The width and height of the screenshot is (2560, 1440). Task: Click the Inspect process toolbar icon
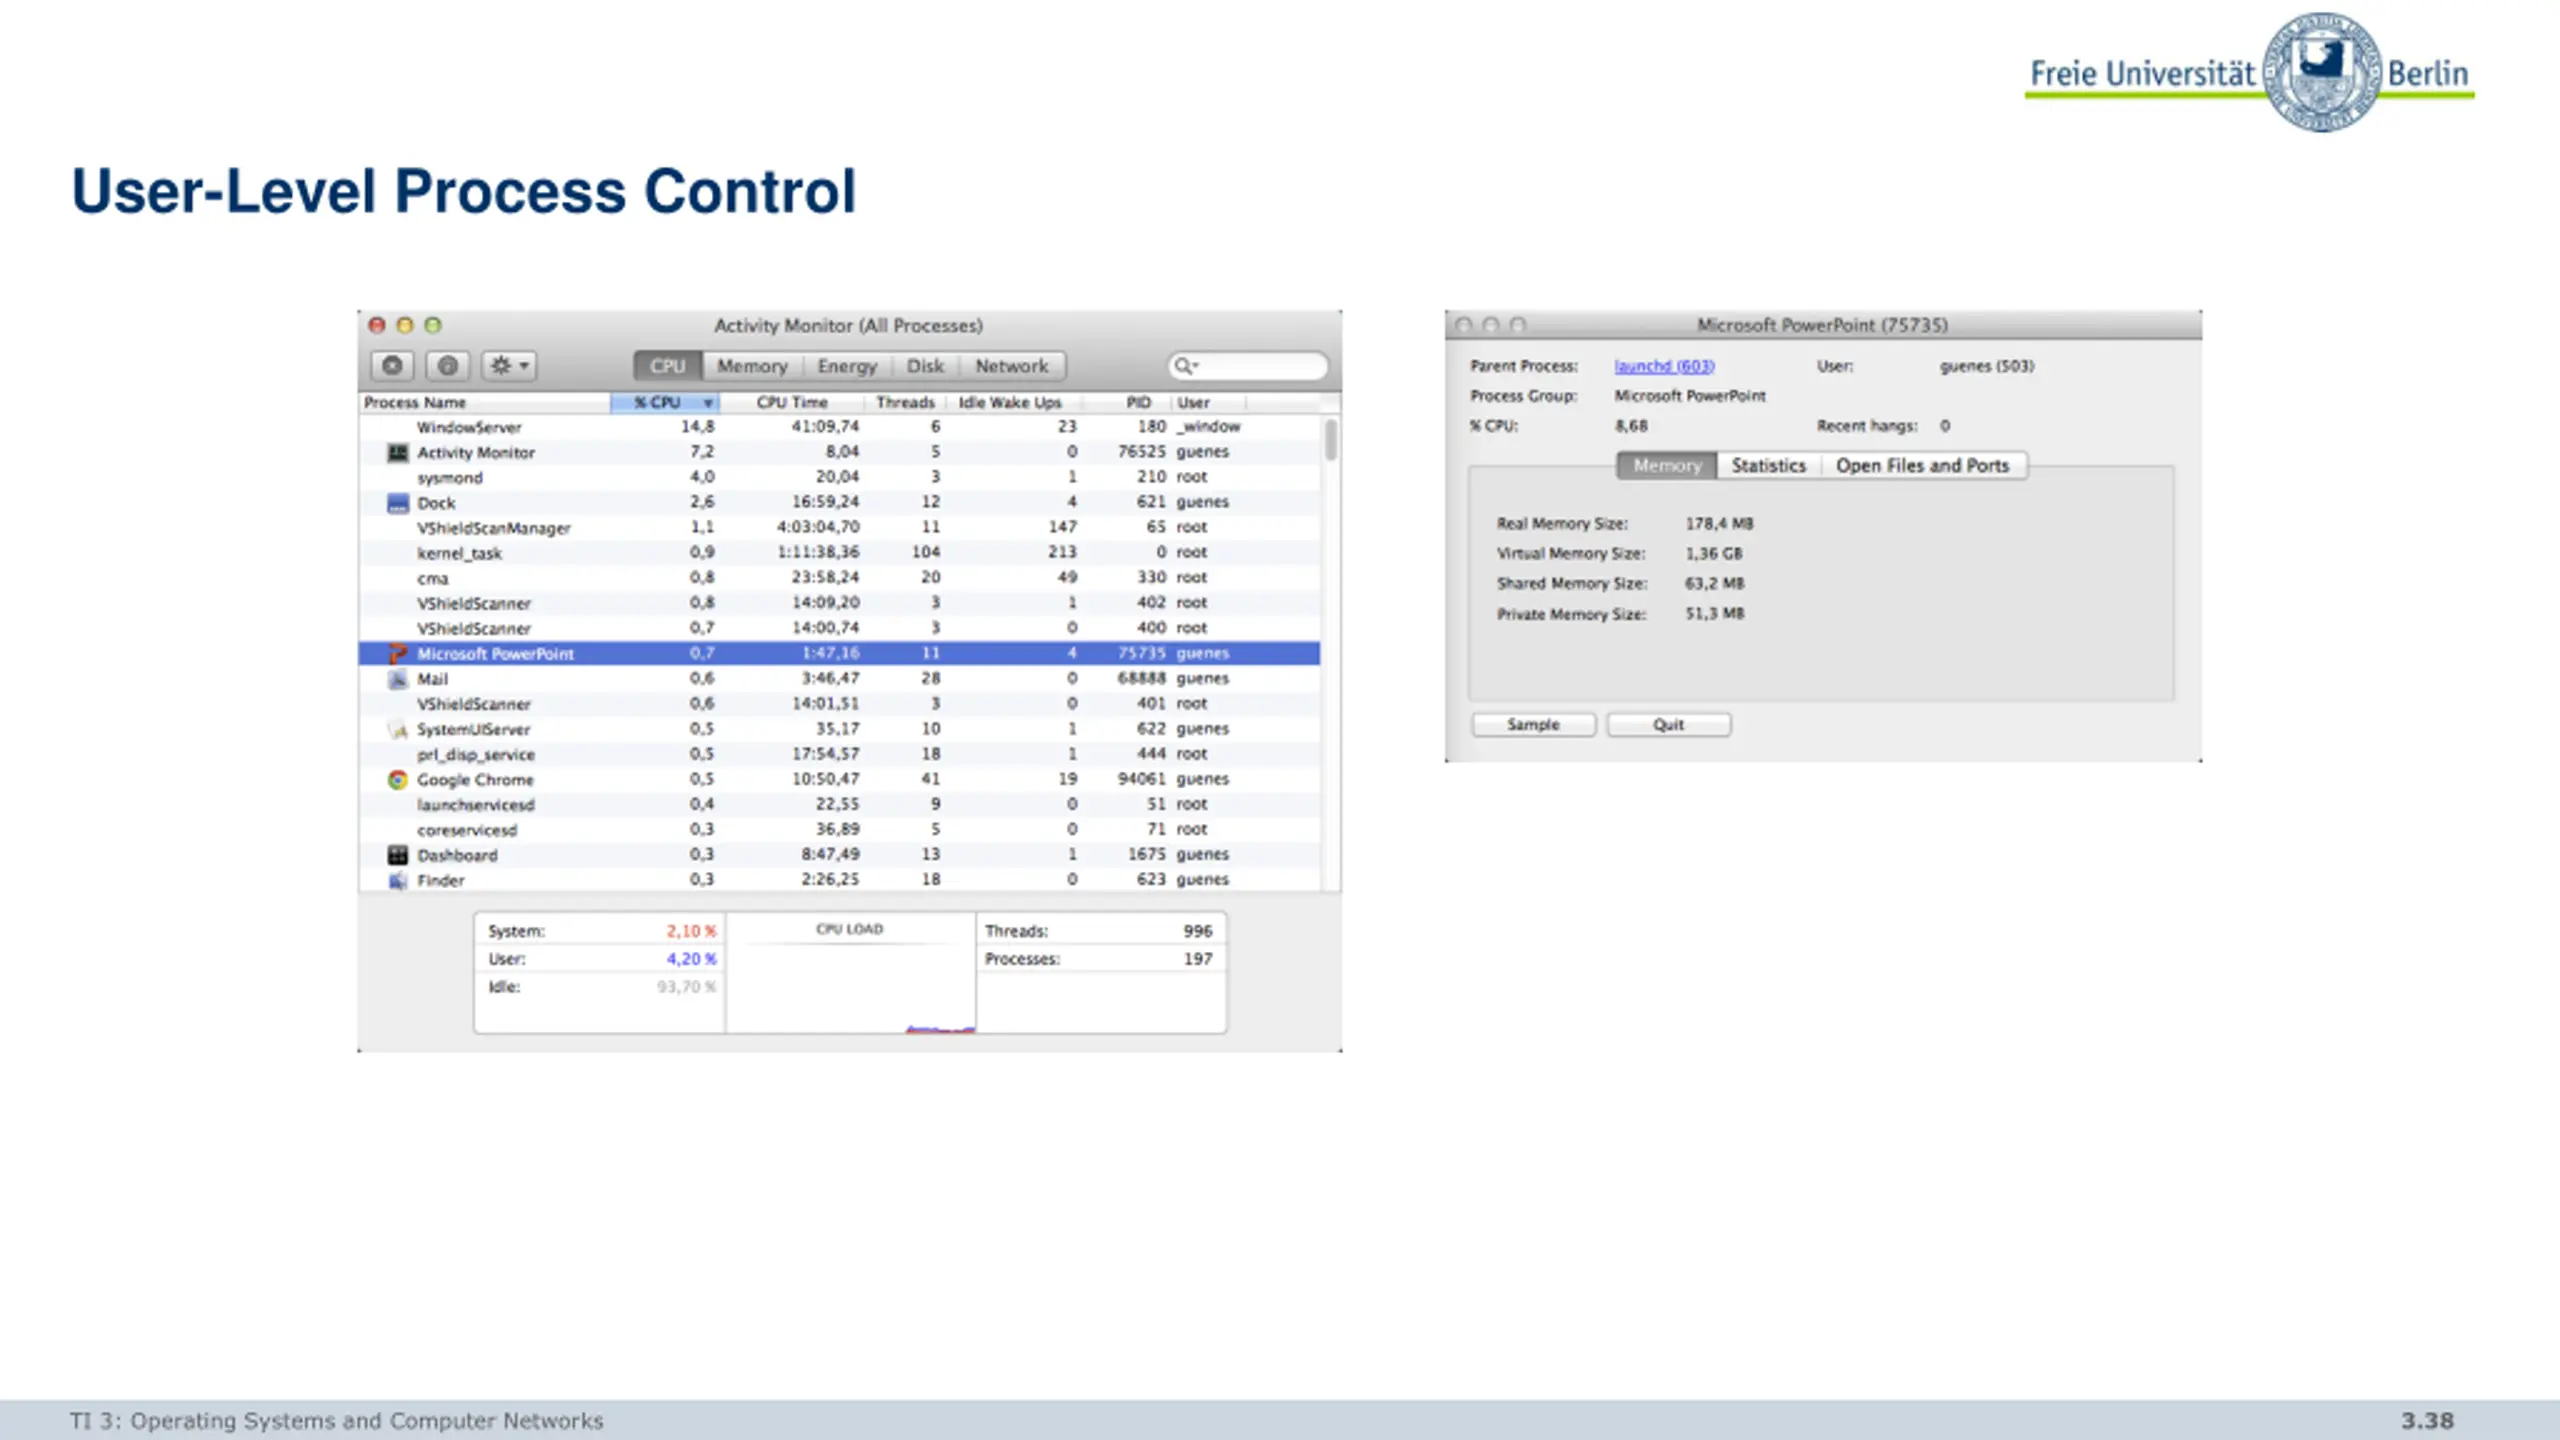click(x=448, y=366)
